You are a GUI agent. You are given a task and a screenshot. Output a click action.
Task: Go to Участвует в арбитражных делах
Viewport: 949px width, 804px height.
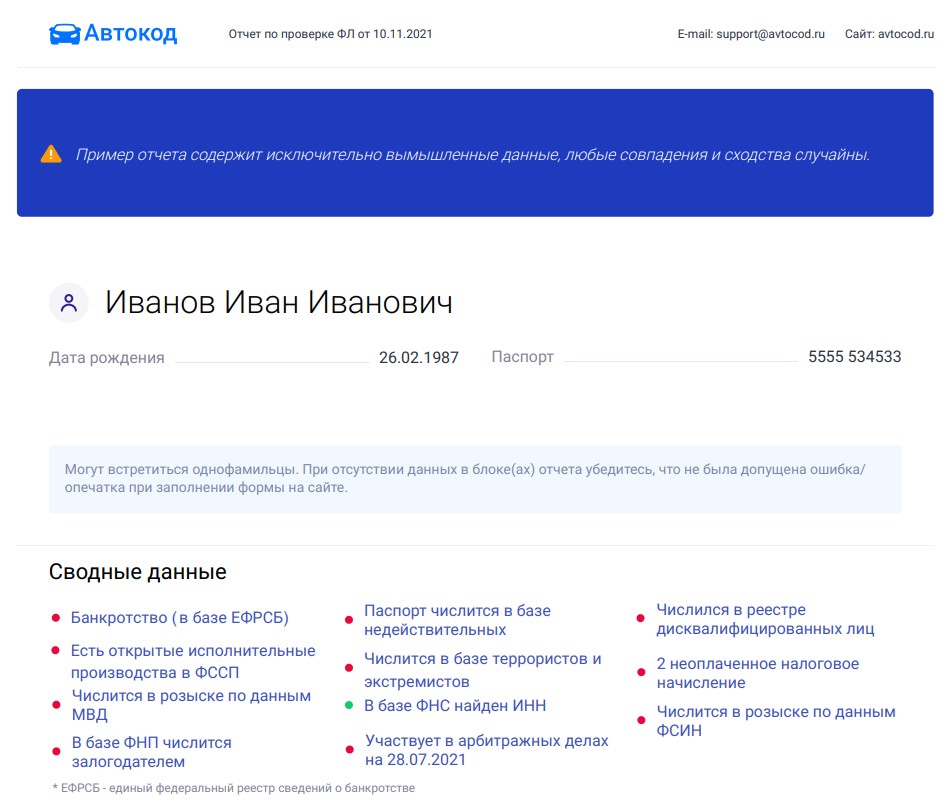tap(486, 750)
